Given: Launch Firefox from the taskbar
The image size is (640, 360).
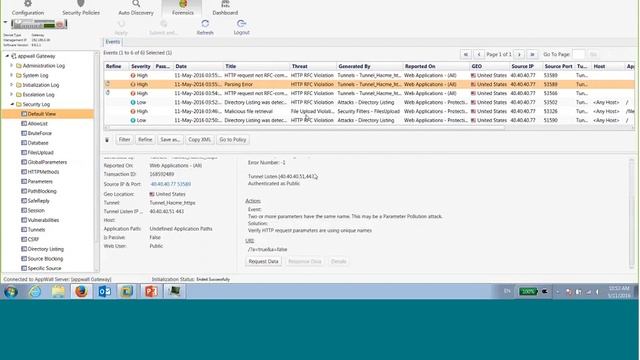Looking at the screenshot, I should coord(81,292).
